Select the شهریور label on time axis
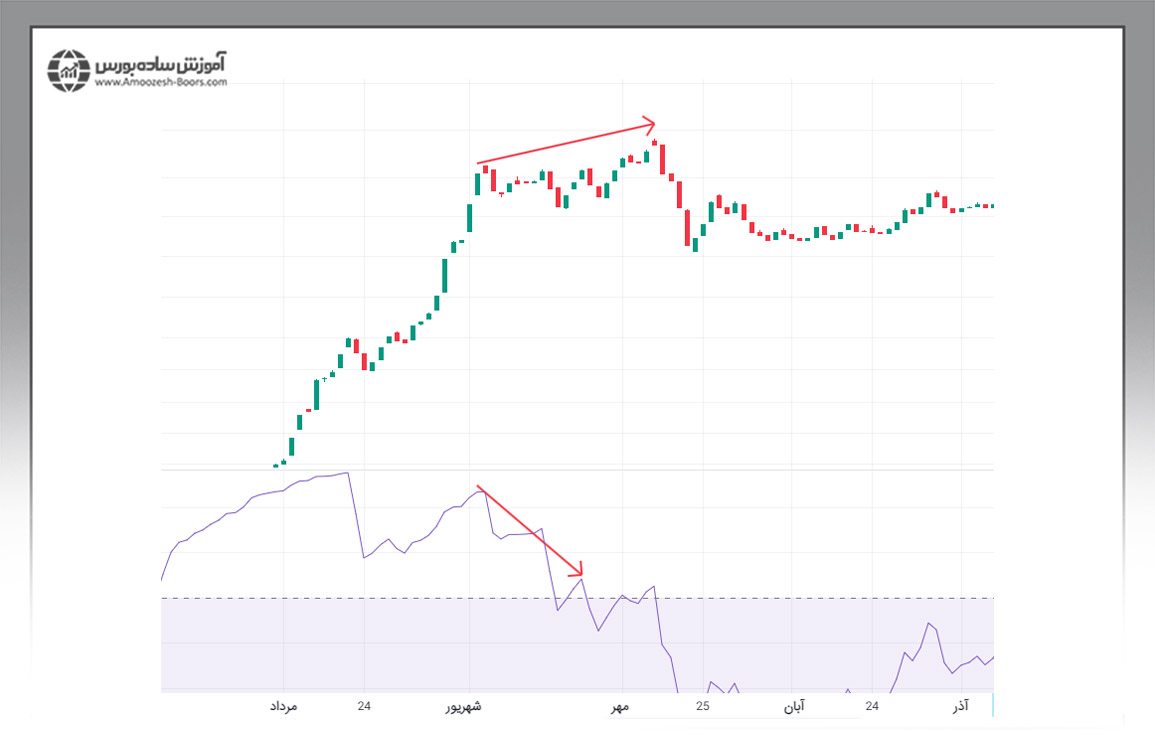The height and width of the screenshot is (739, 1155). pos(463,707)
